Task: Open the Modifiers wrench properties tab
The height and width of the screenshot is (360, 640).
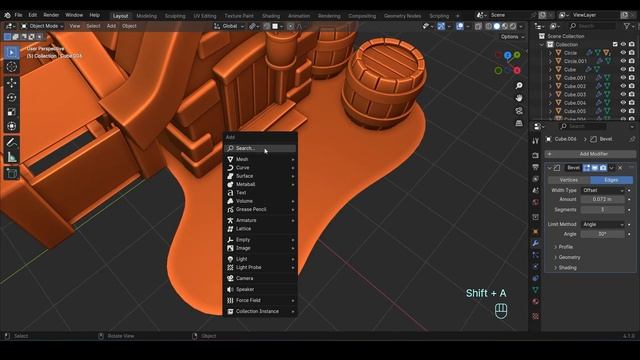Action: point(536,243)
